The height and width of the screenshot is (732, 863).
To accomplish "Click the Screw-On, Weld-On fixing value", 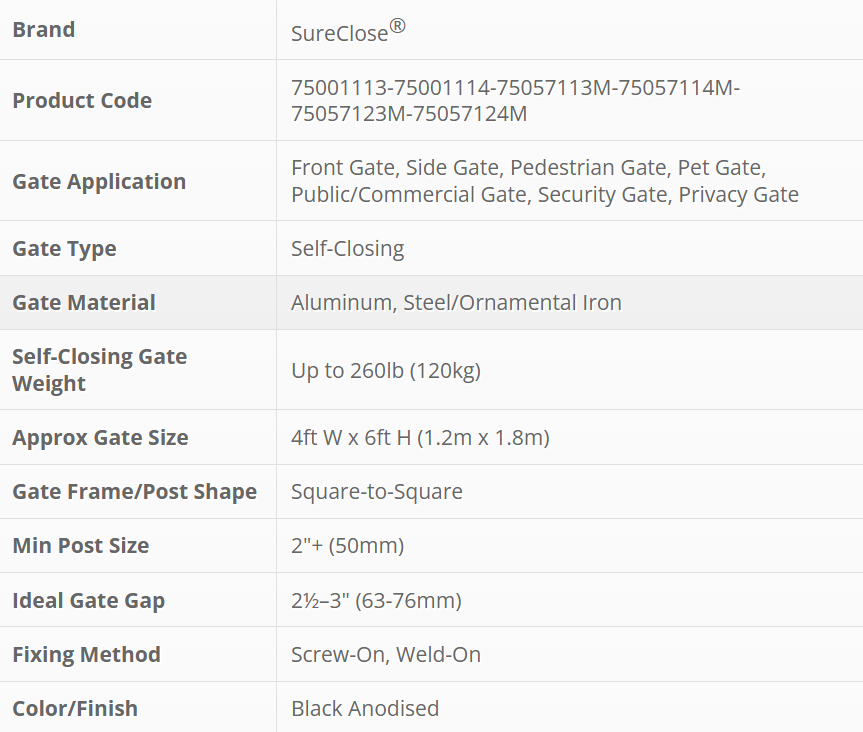I will [386, 655].
